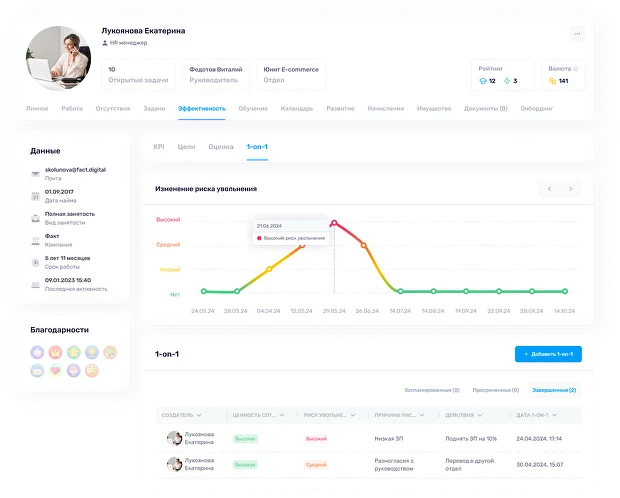Show Просроченные (0) meetings

click(x=495, y=390)
